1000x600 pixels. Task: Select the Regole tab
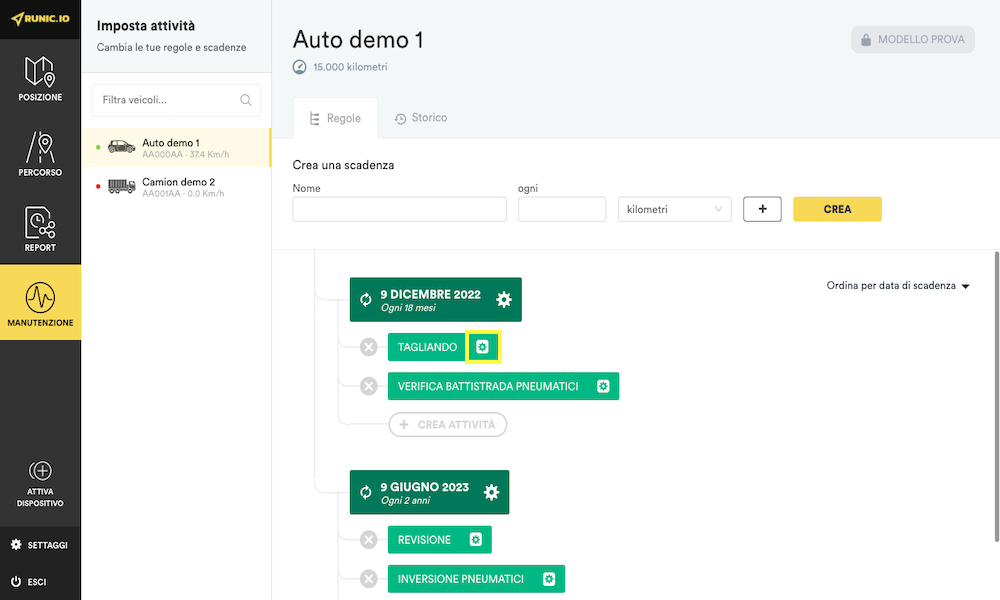(x=335, y=119)
